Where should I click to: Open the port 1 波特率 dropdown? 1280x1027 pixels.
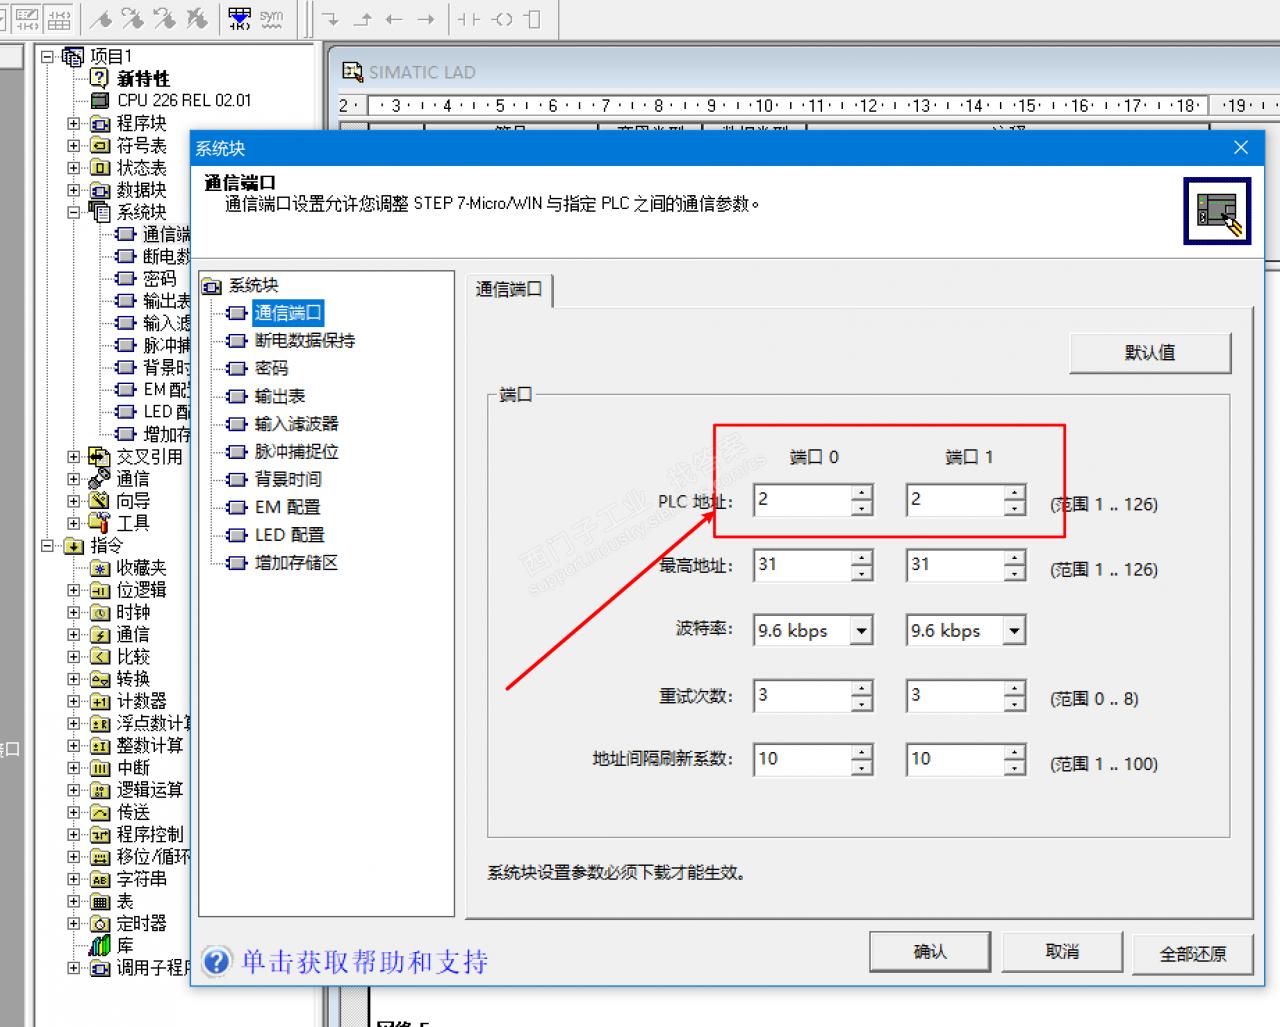pyautogui.click(x=1014, y=630)
